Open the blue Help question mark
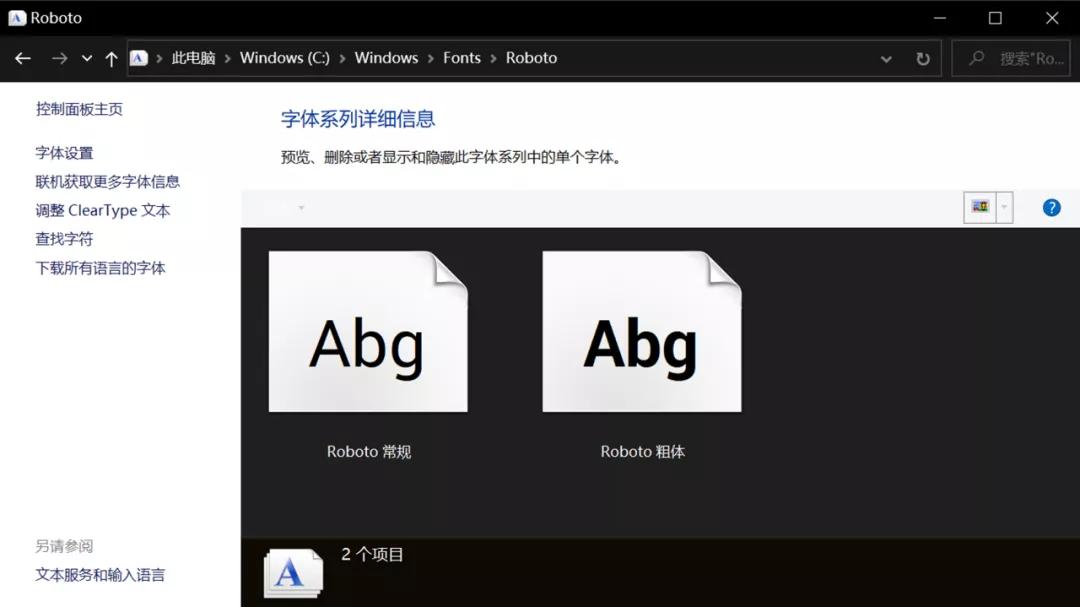Viewport: 1080px width, 607px height. click(x=1051, y=207)
